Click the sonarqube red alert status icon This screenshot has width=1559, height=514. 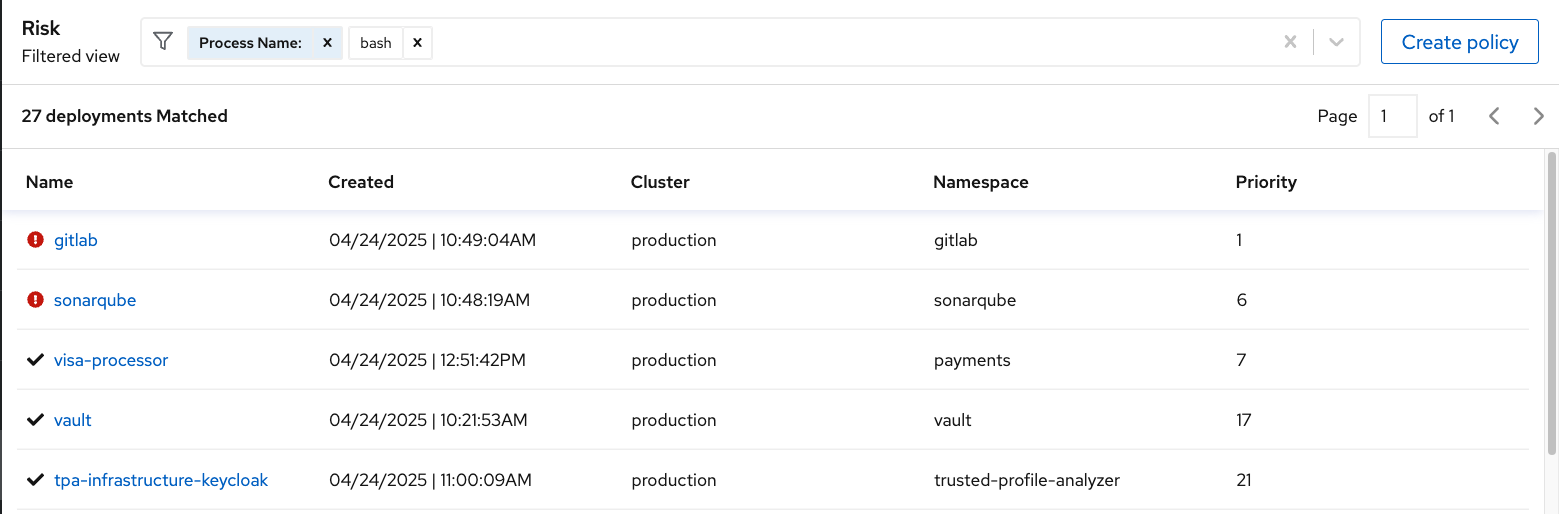[x=36, y=300]
